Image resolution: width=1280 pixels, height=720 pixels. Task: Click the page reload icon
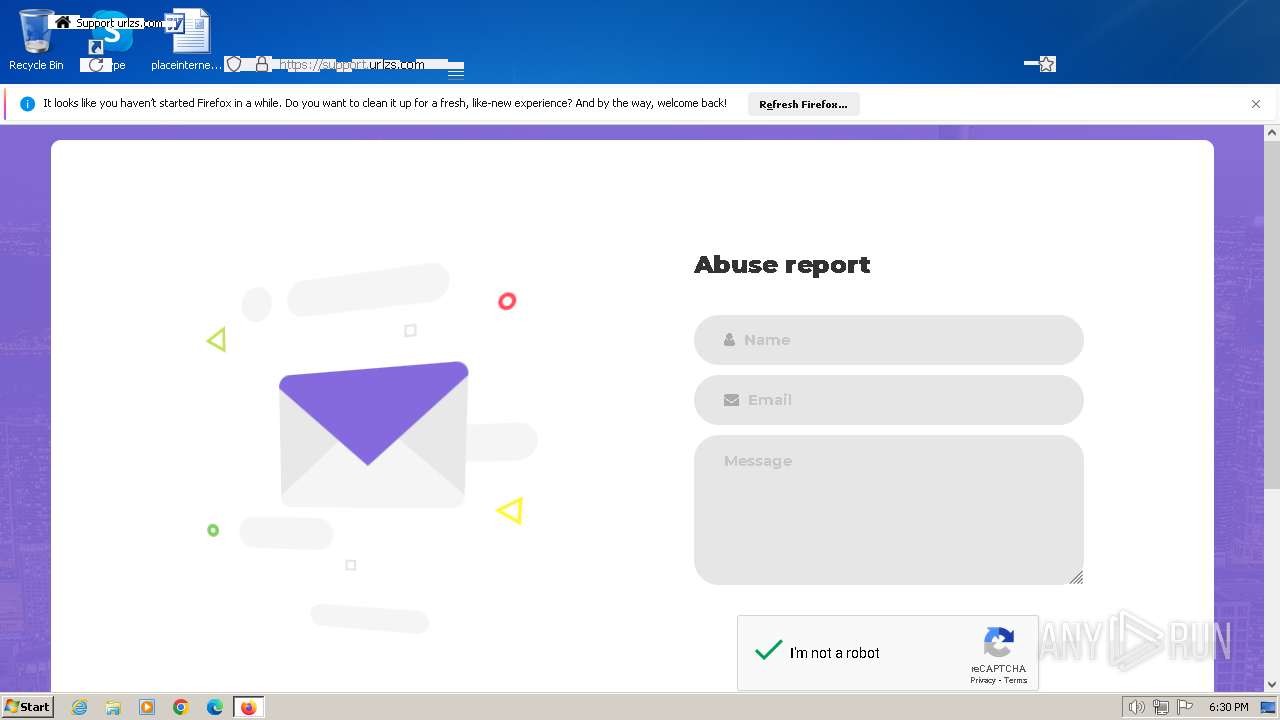pos(96,65)
